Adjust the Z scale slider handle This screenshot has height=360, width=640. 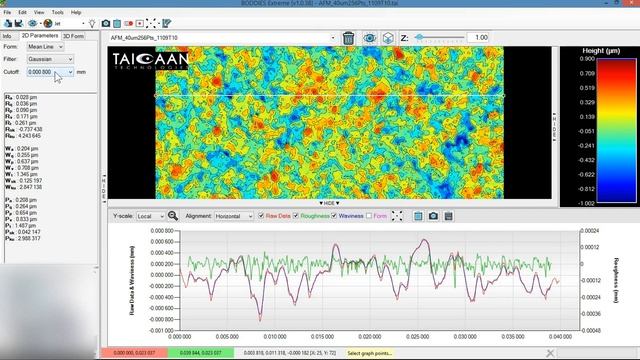tap(419, 37)
